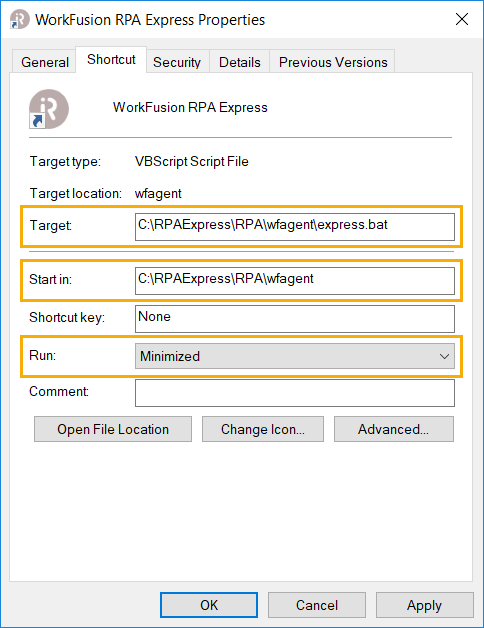Open the Advanced... settings button
This screenshot has height=628, width=484.
pyautogui.click(x=394, y=429)
